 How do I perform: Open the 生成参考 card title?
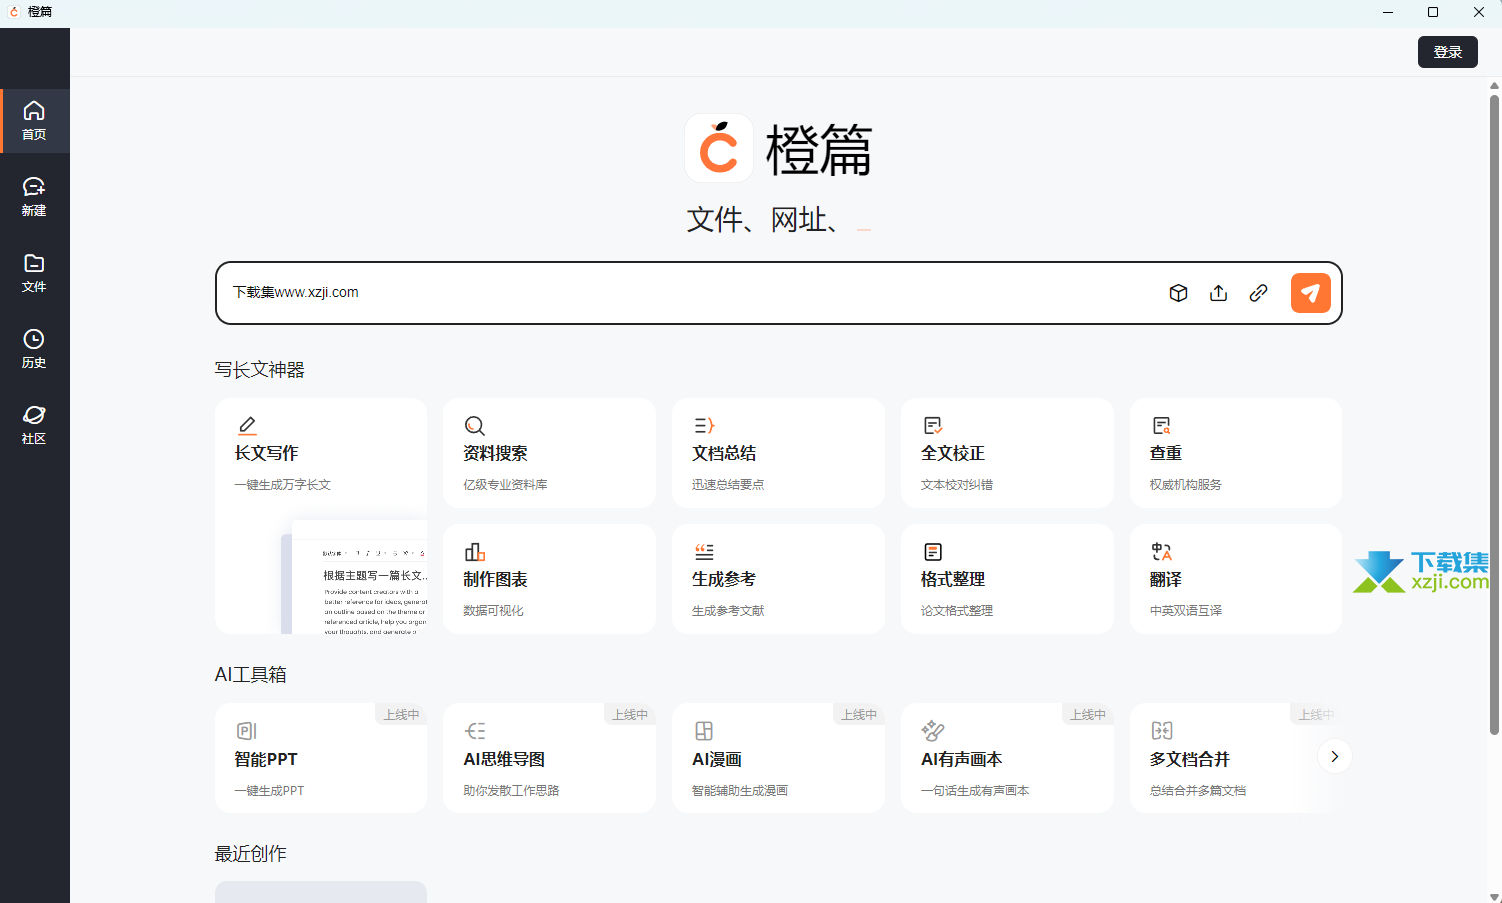click(x=724, y=579)
